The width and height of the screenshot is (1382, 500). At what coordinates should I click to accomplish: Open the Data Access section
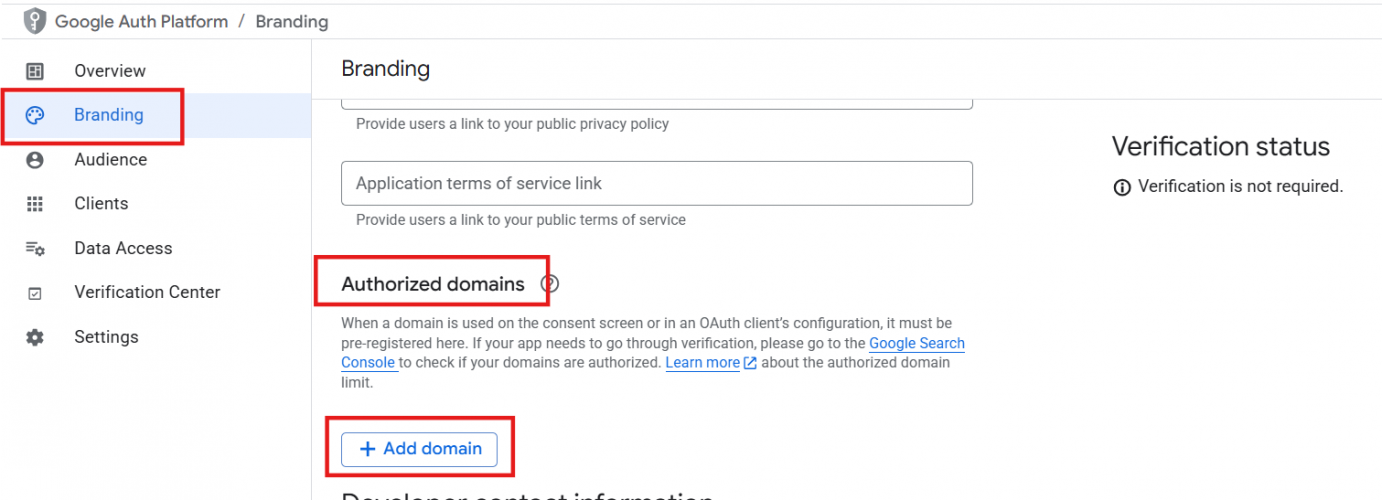[123, 248]
